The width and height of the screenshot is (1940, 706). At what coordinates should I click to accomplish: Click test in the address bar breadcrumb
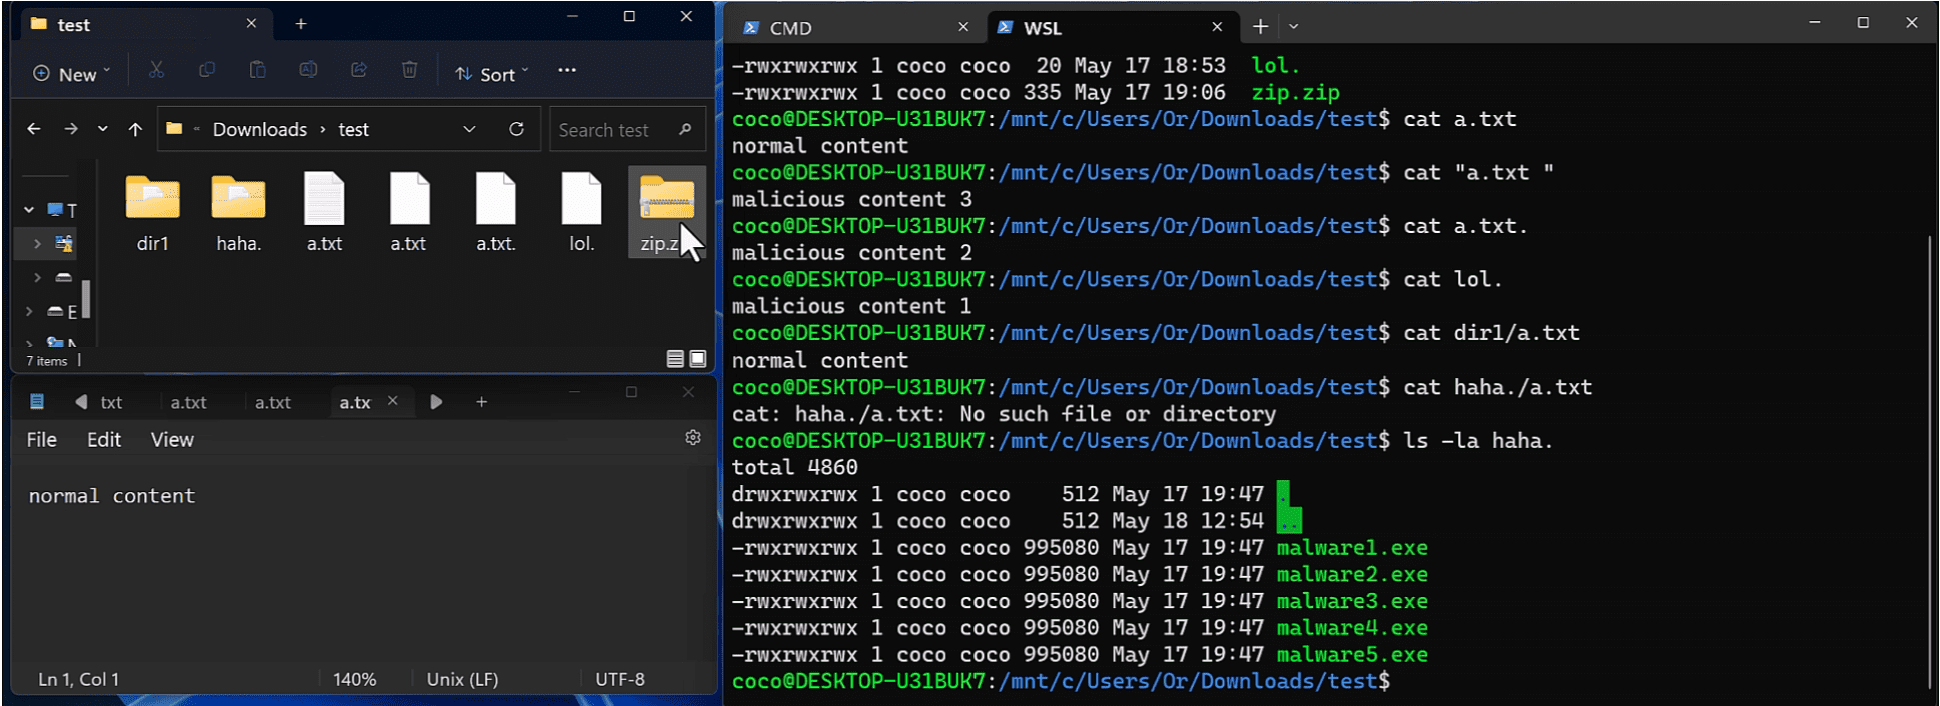pos(353,129)
